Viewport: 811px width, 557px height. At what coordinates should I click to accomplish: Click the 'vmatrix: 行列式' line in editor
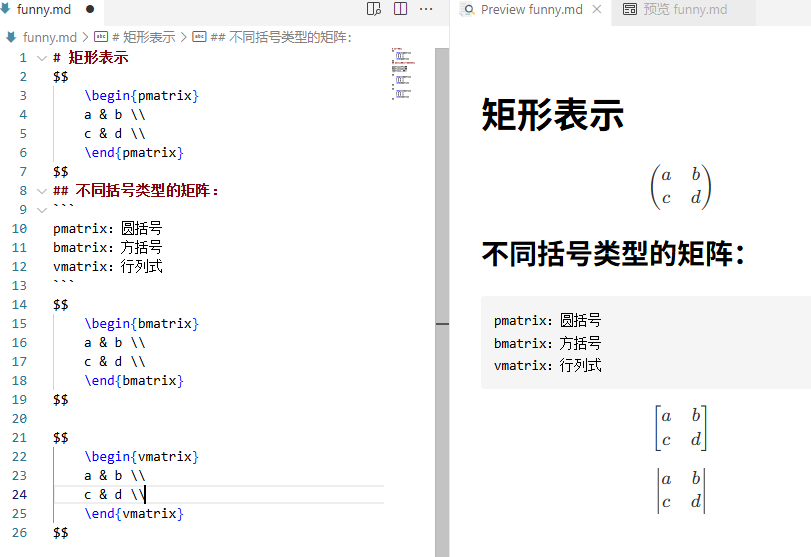[x=108, y=267]
